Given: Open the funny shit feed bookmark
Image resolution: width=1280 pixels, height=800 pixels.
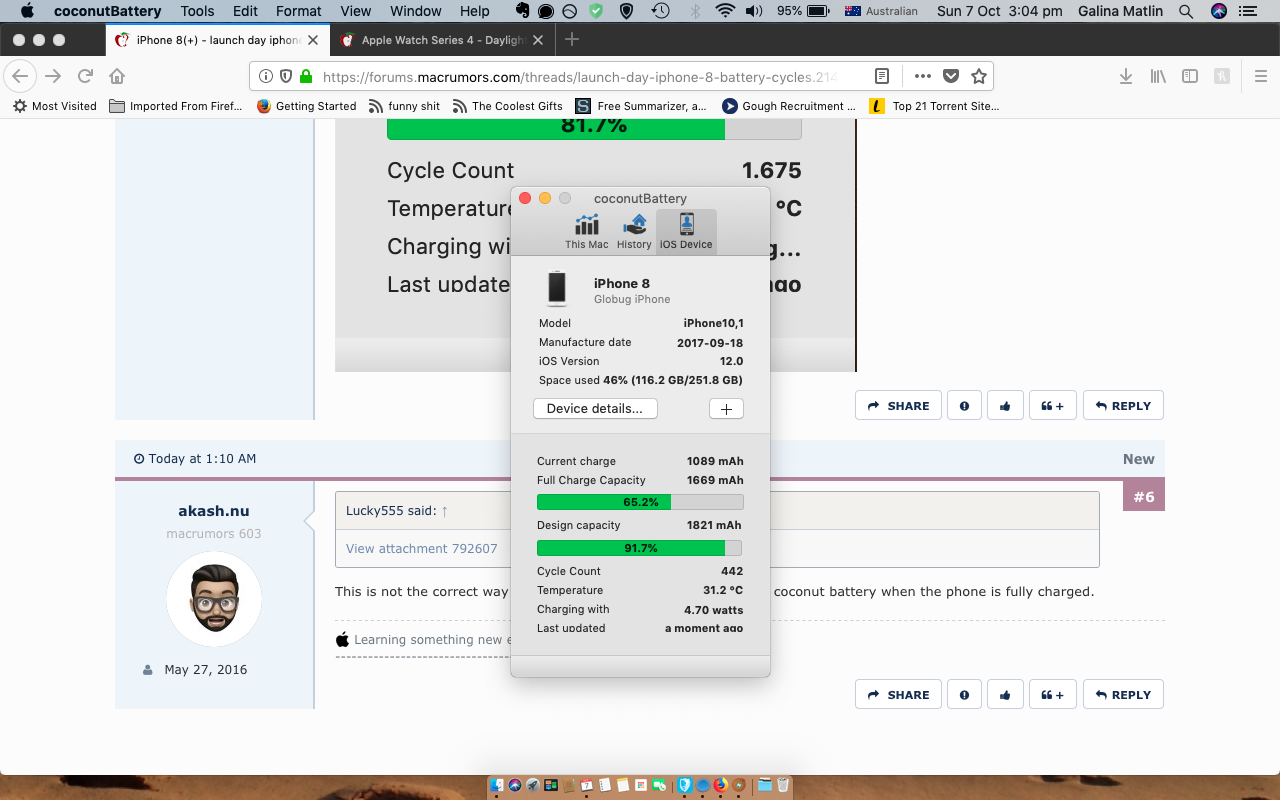Looking at the screenshot, I should coord(404,106).
